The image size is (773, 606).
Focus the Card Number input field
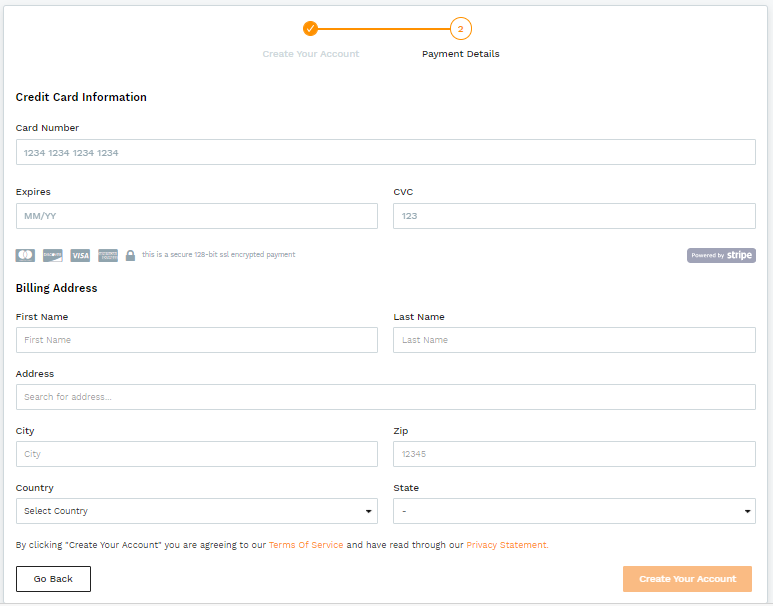pos(386,153)
